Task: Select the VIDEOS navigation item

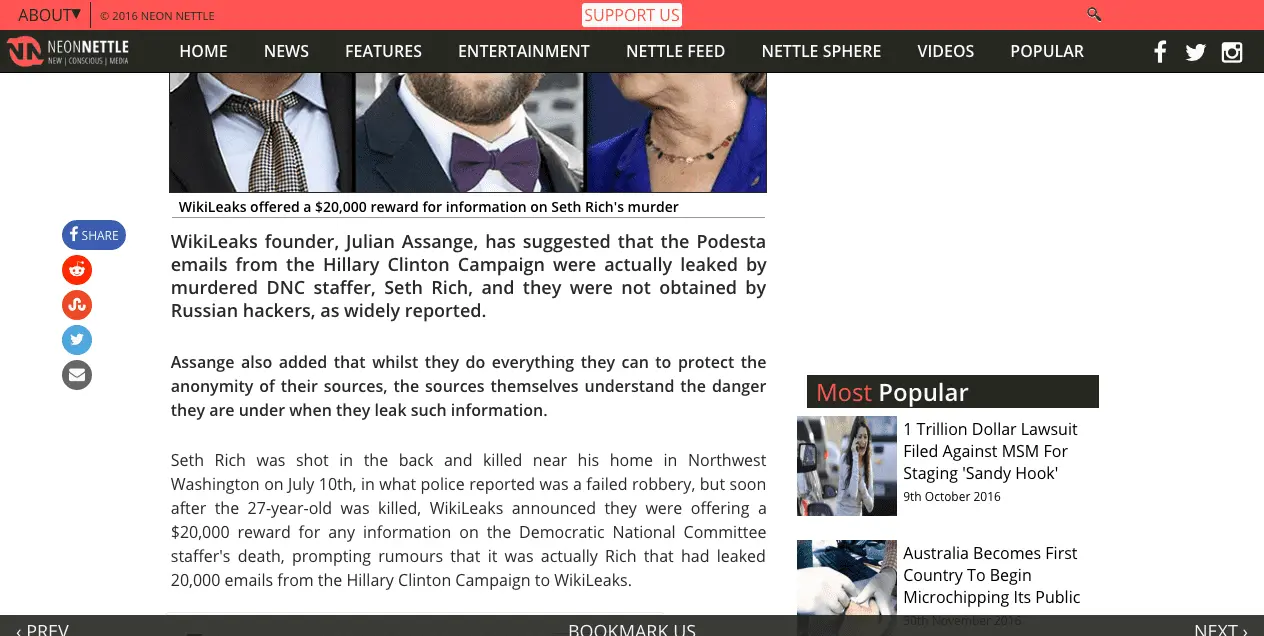Action: [946, 51]
